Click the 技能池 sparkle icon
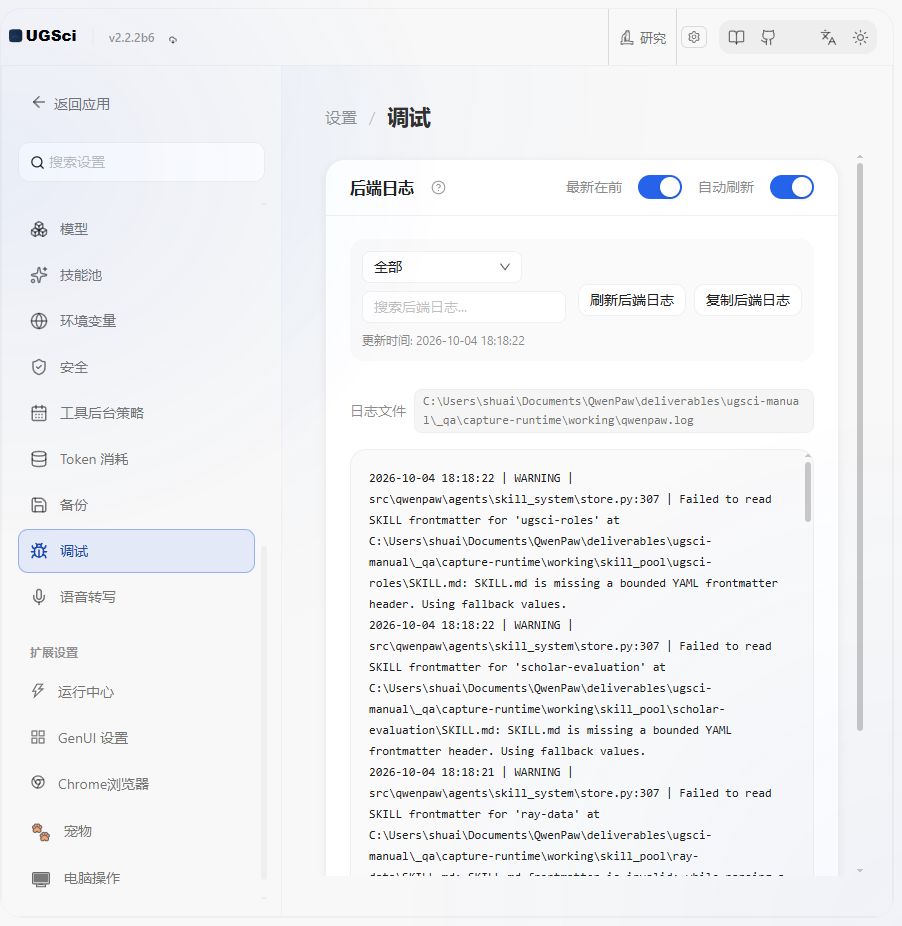 coord(39,275)
